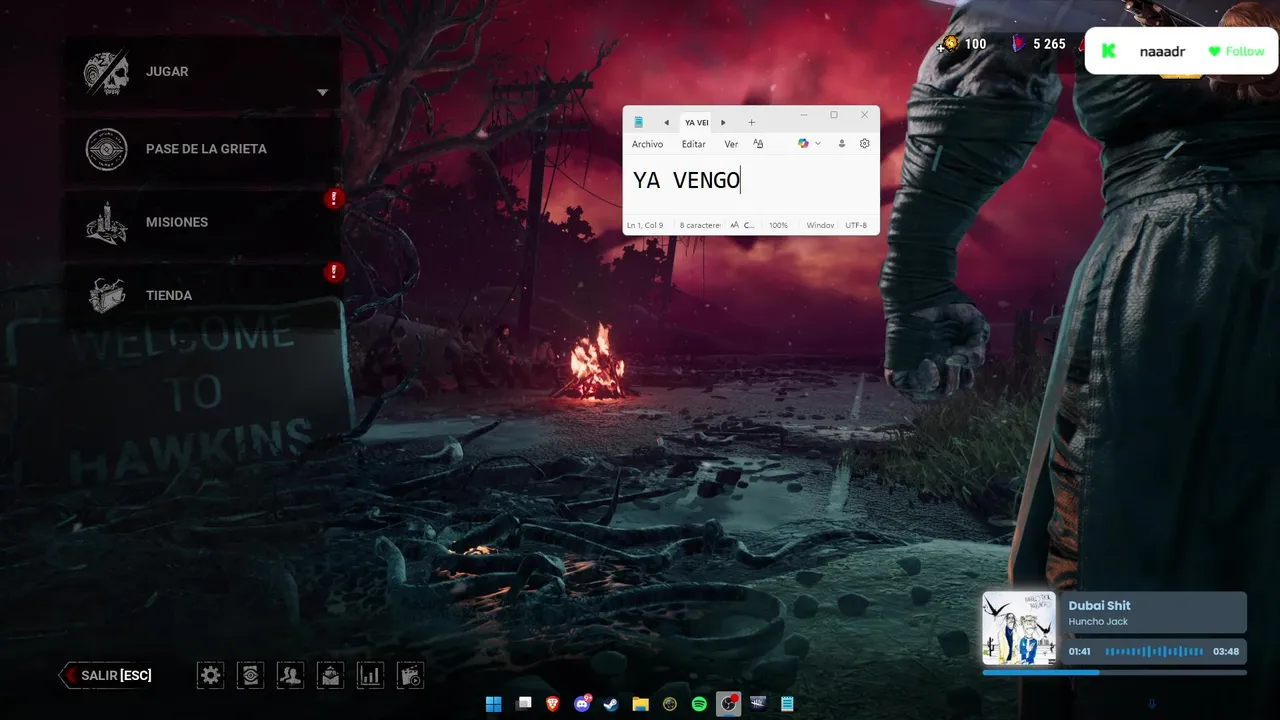The width and height of the screenshot is (1280, 720).
Task: Click the Notepad app icon in title bar
Action: click(x=638, y=122)
